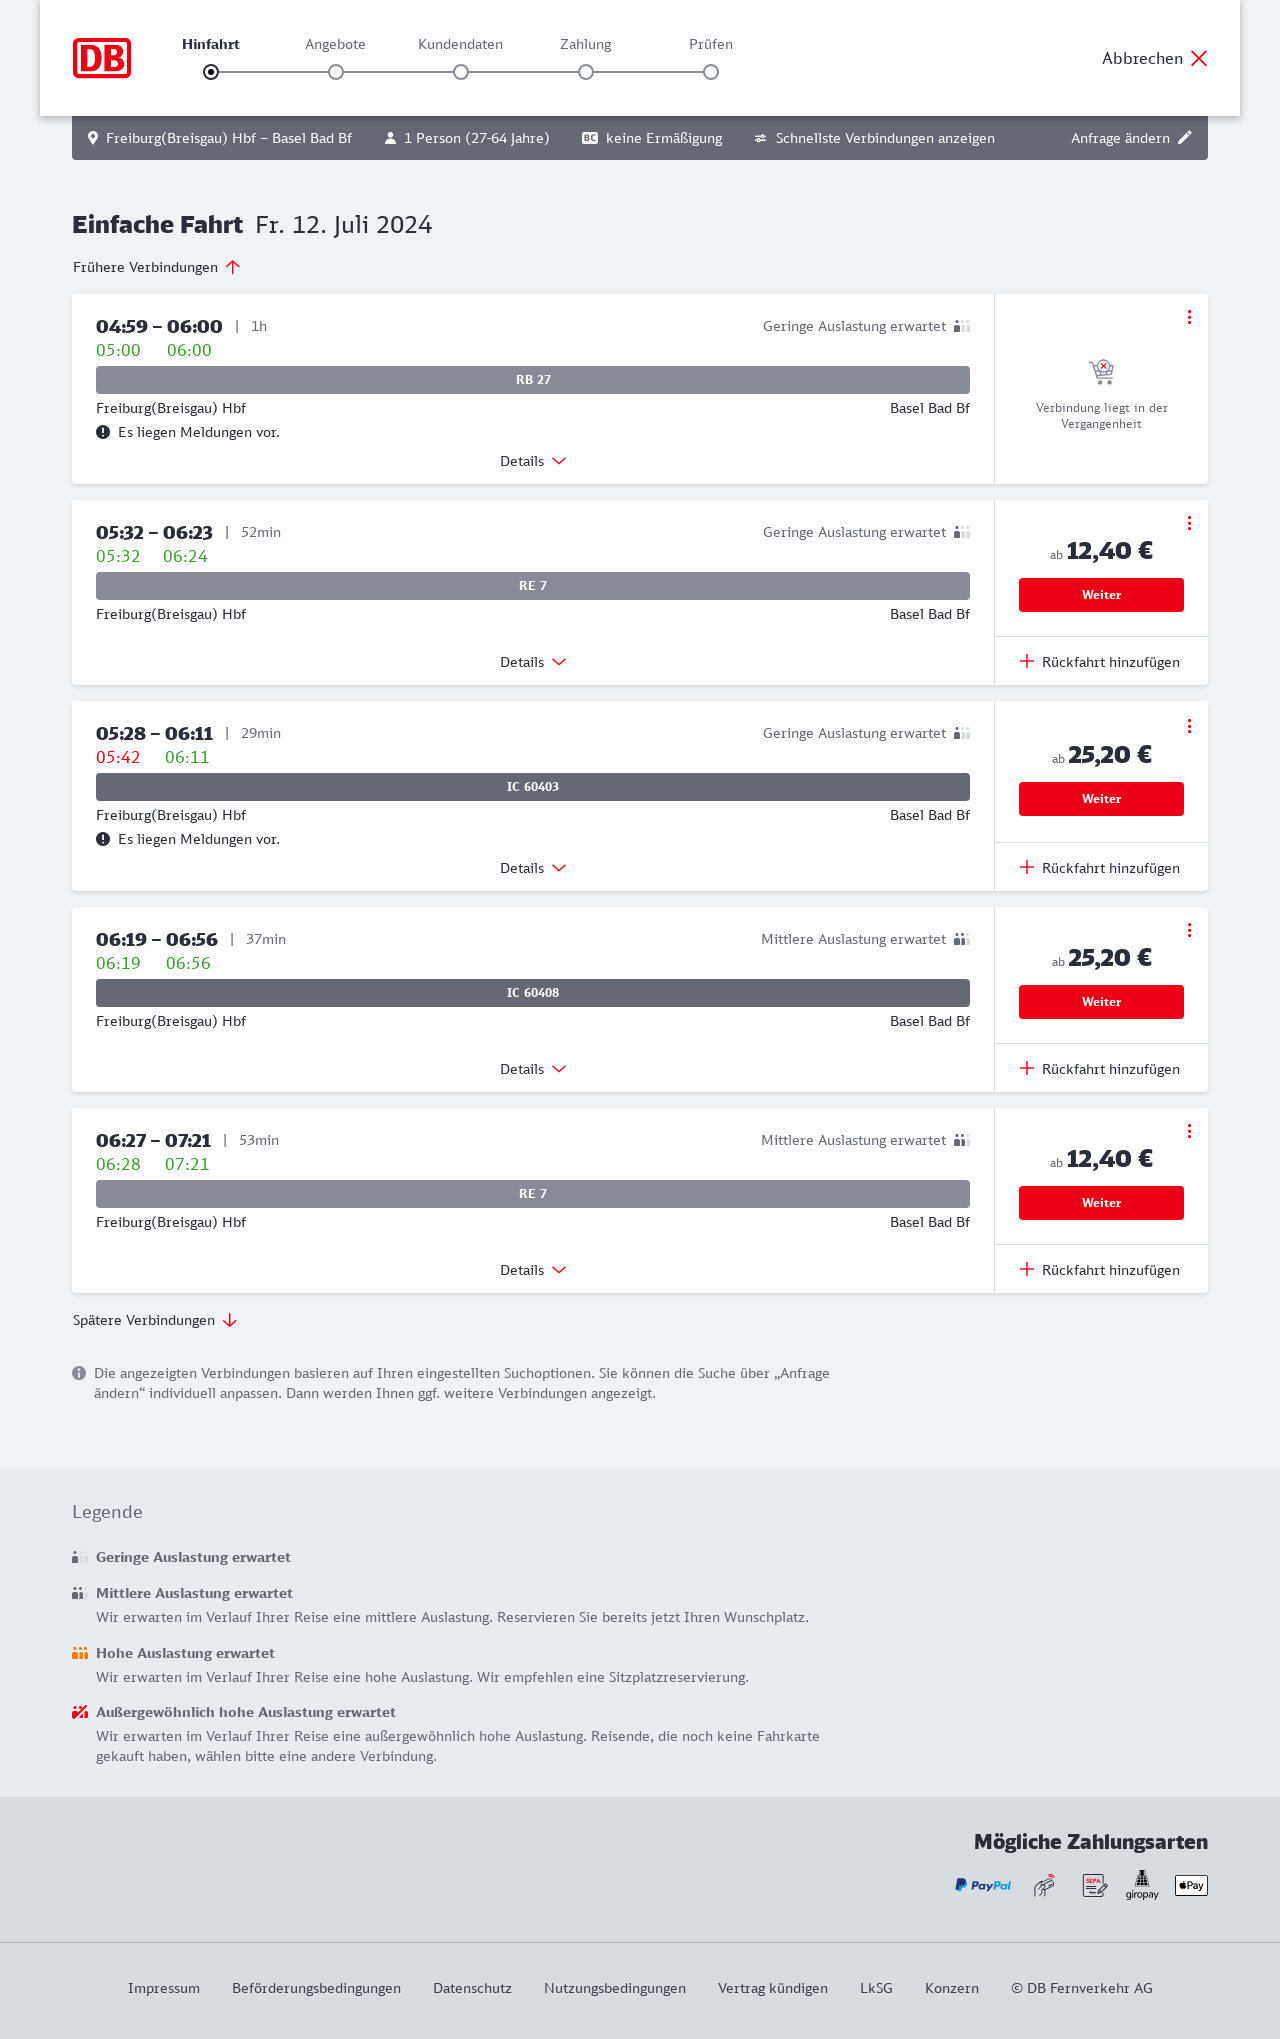Load Spätere Verbindungen
This screenshot has width=1280, height=2039.
tap(155, 1320)
